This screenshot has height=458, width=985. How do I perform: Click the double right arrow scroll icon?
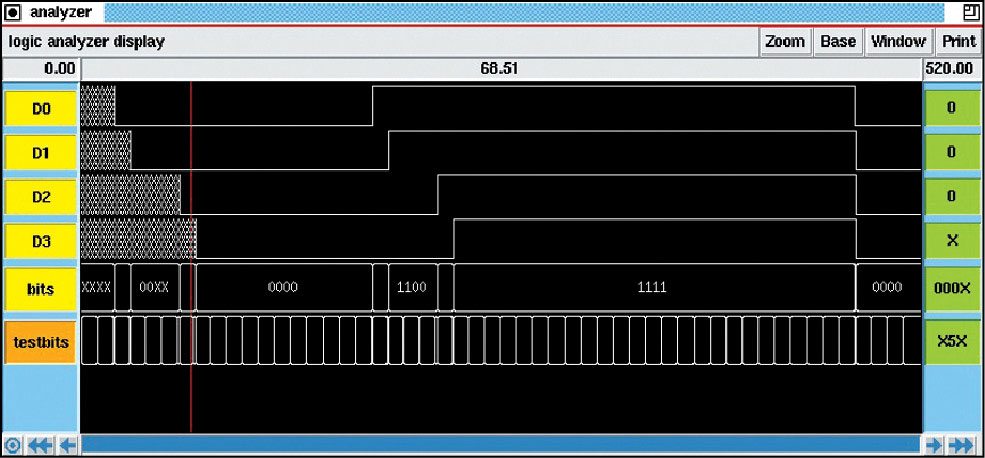(961, 445)
